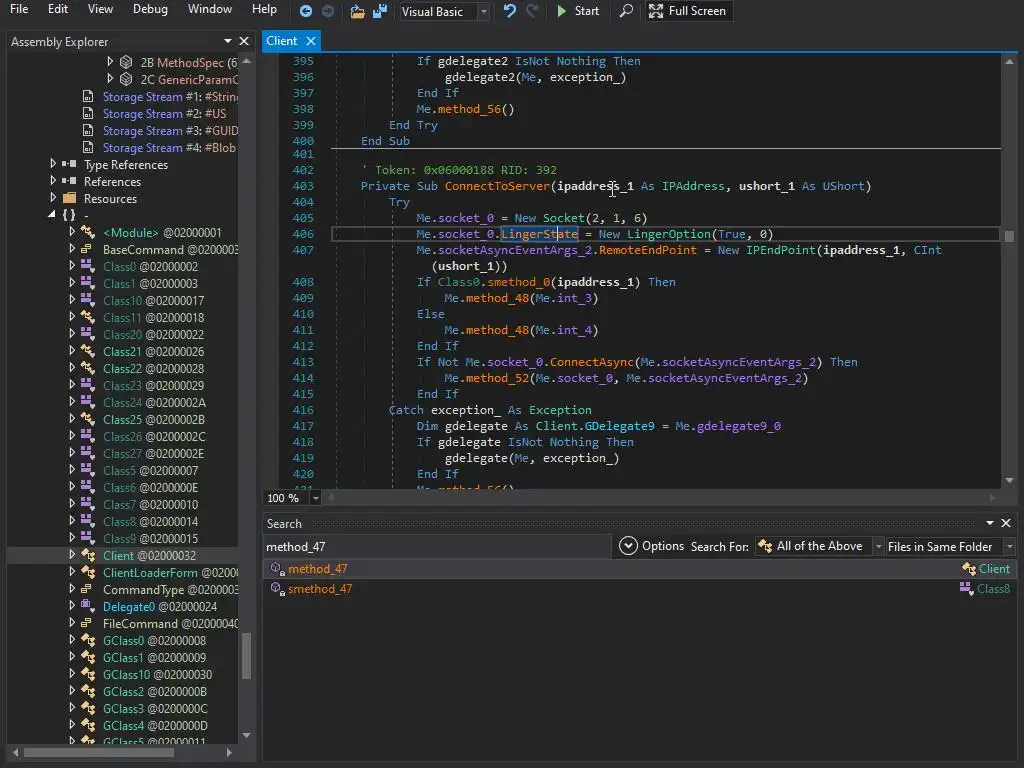Open the Debug menu
1024x768 pixels.
[150, 9]
